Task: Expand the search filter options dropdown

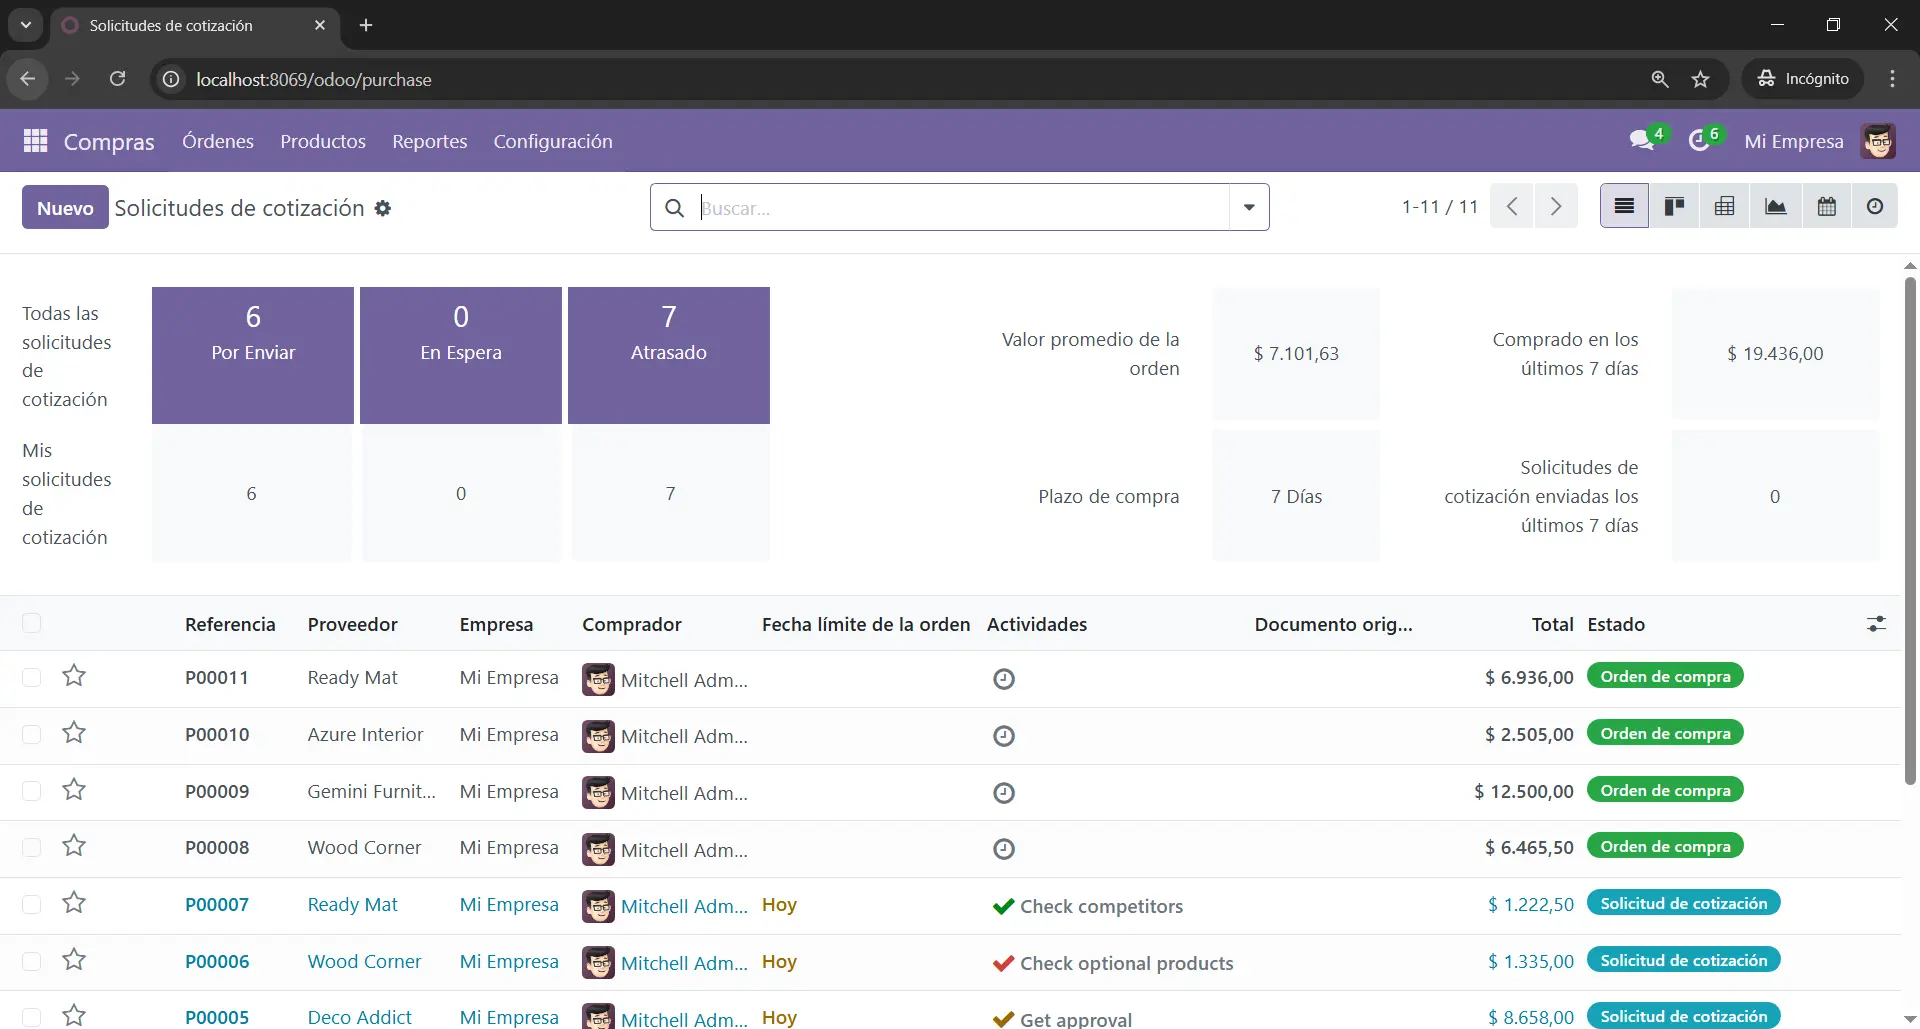Action: 1248,208
